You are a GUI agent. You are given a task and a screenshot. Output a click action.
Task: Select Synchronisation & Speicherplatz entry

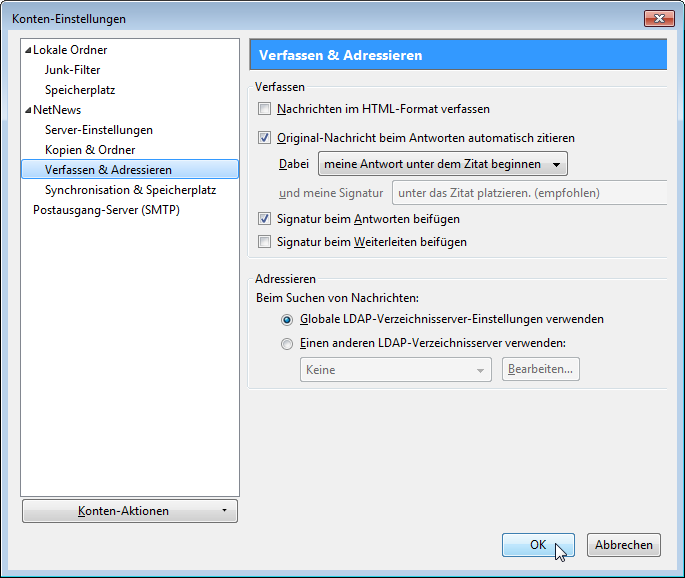(130, 190)
